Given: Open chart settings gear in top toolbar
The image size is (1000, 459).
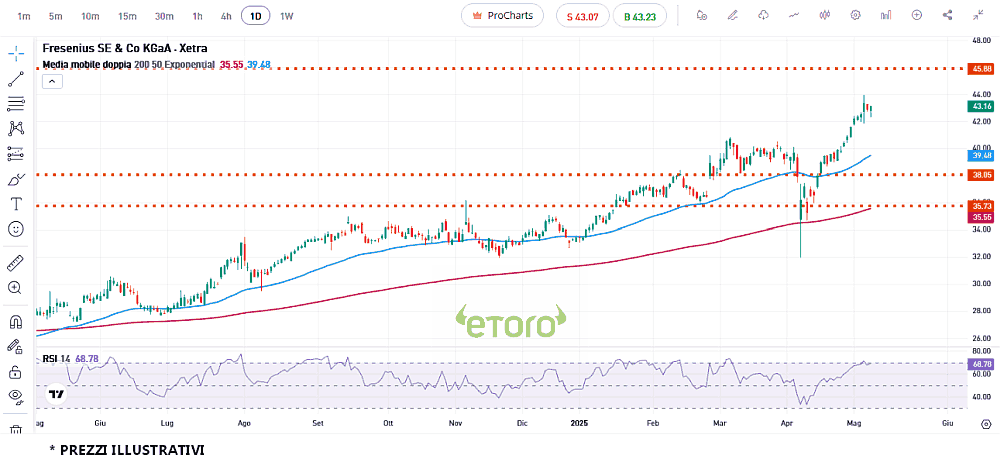Looking at the screenshot, I should coord(856,15).
